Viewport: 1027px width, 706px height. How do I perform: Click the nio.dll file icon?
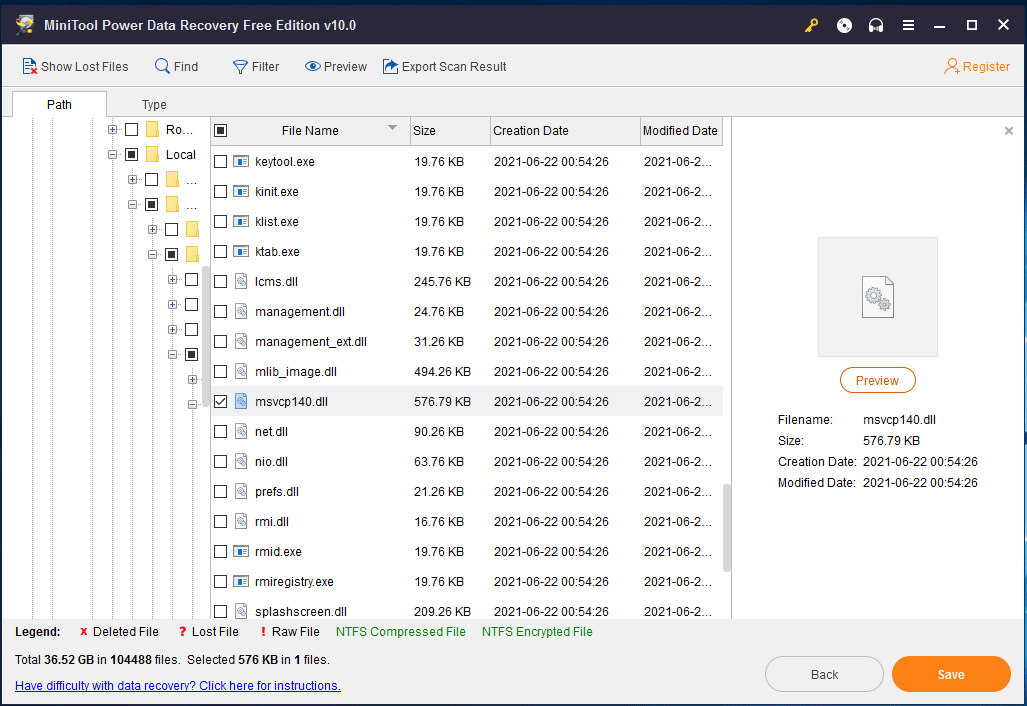(x=241, y=462)
